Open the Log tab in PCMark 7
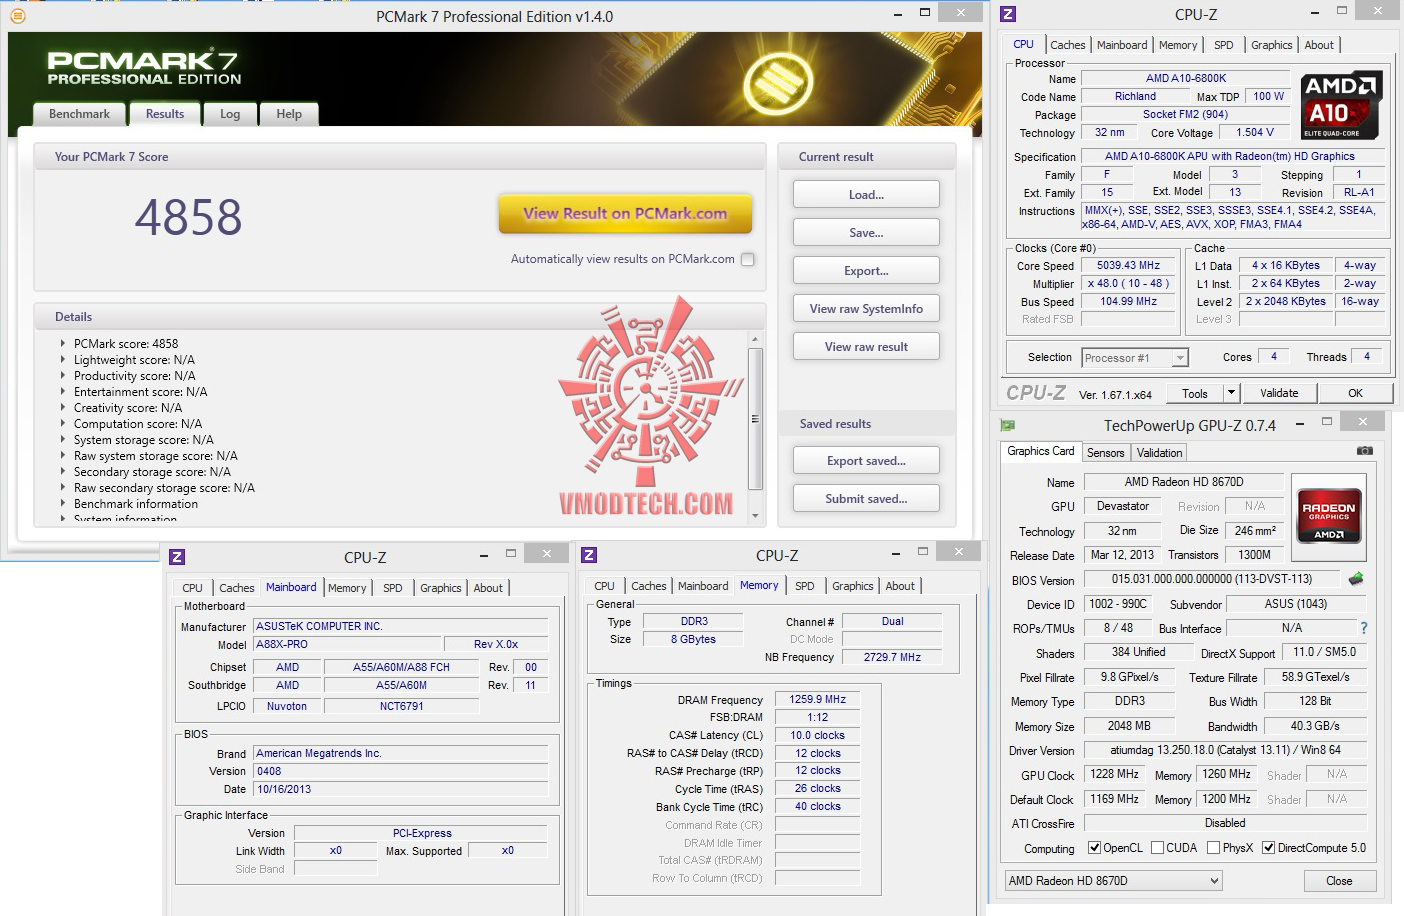 (230, 114)
